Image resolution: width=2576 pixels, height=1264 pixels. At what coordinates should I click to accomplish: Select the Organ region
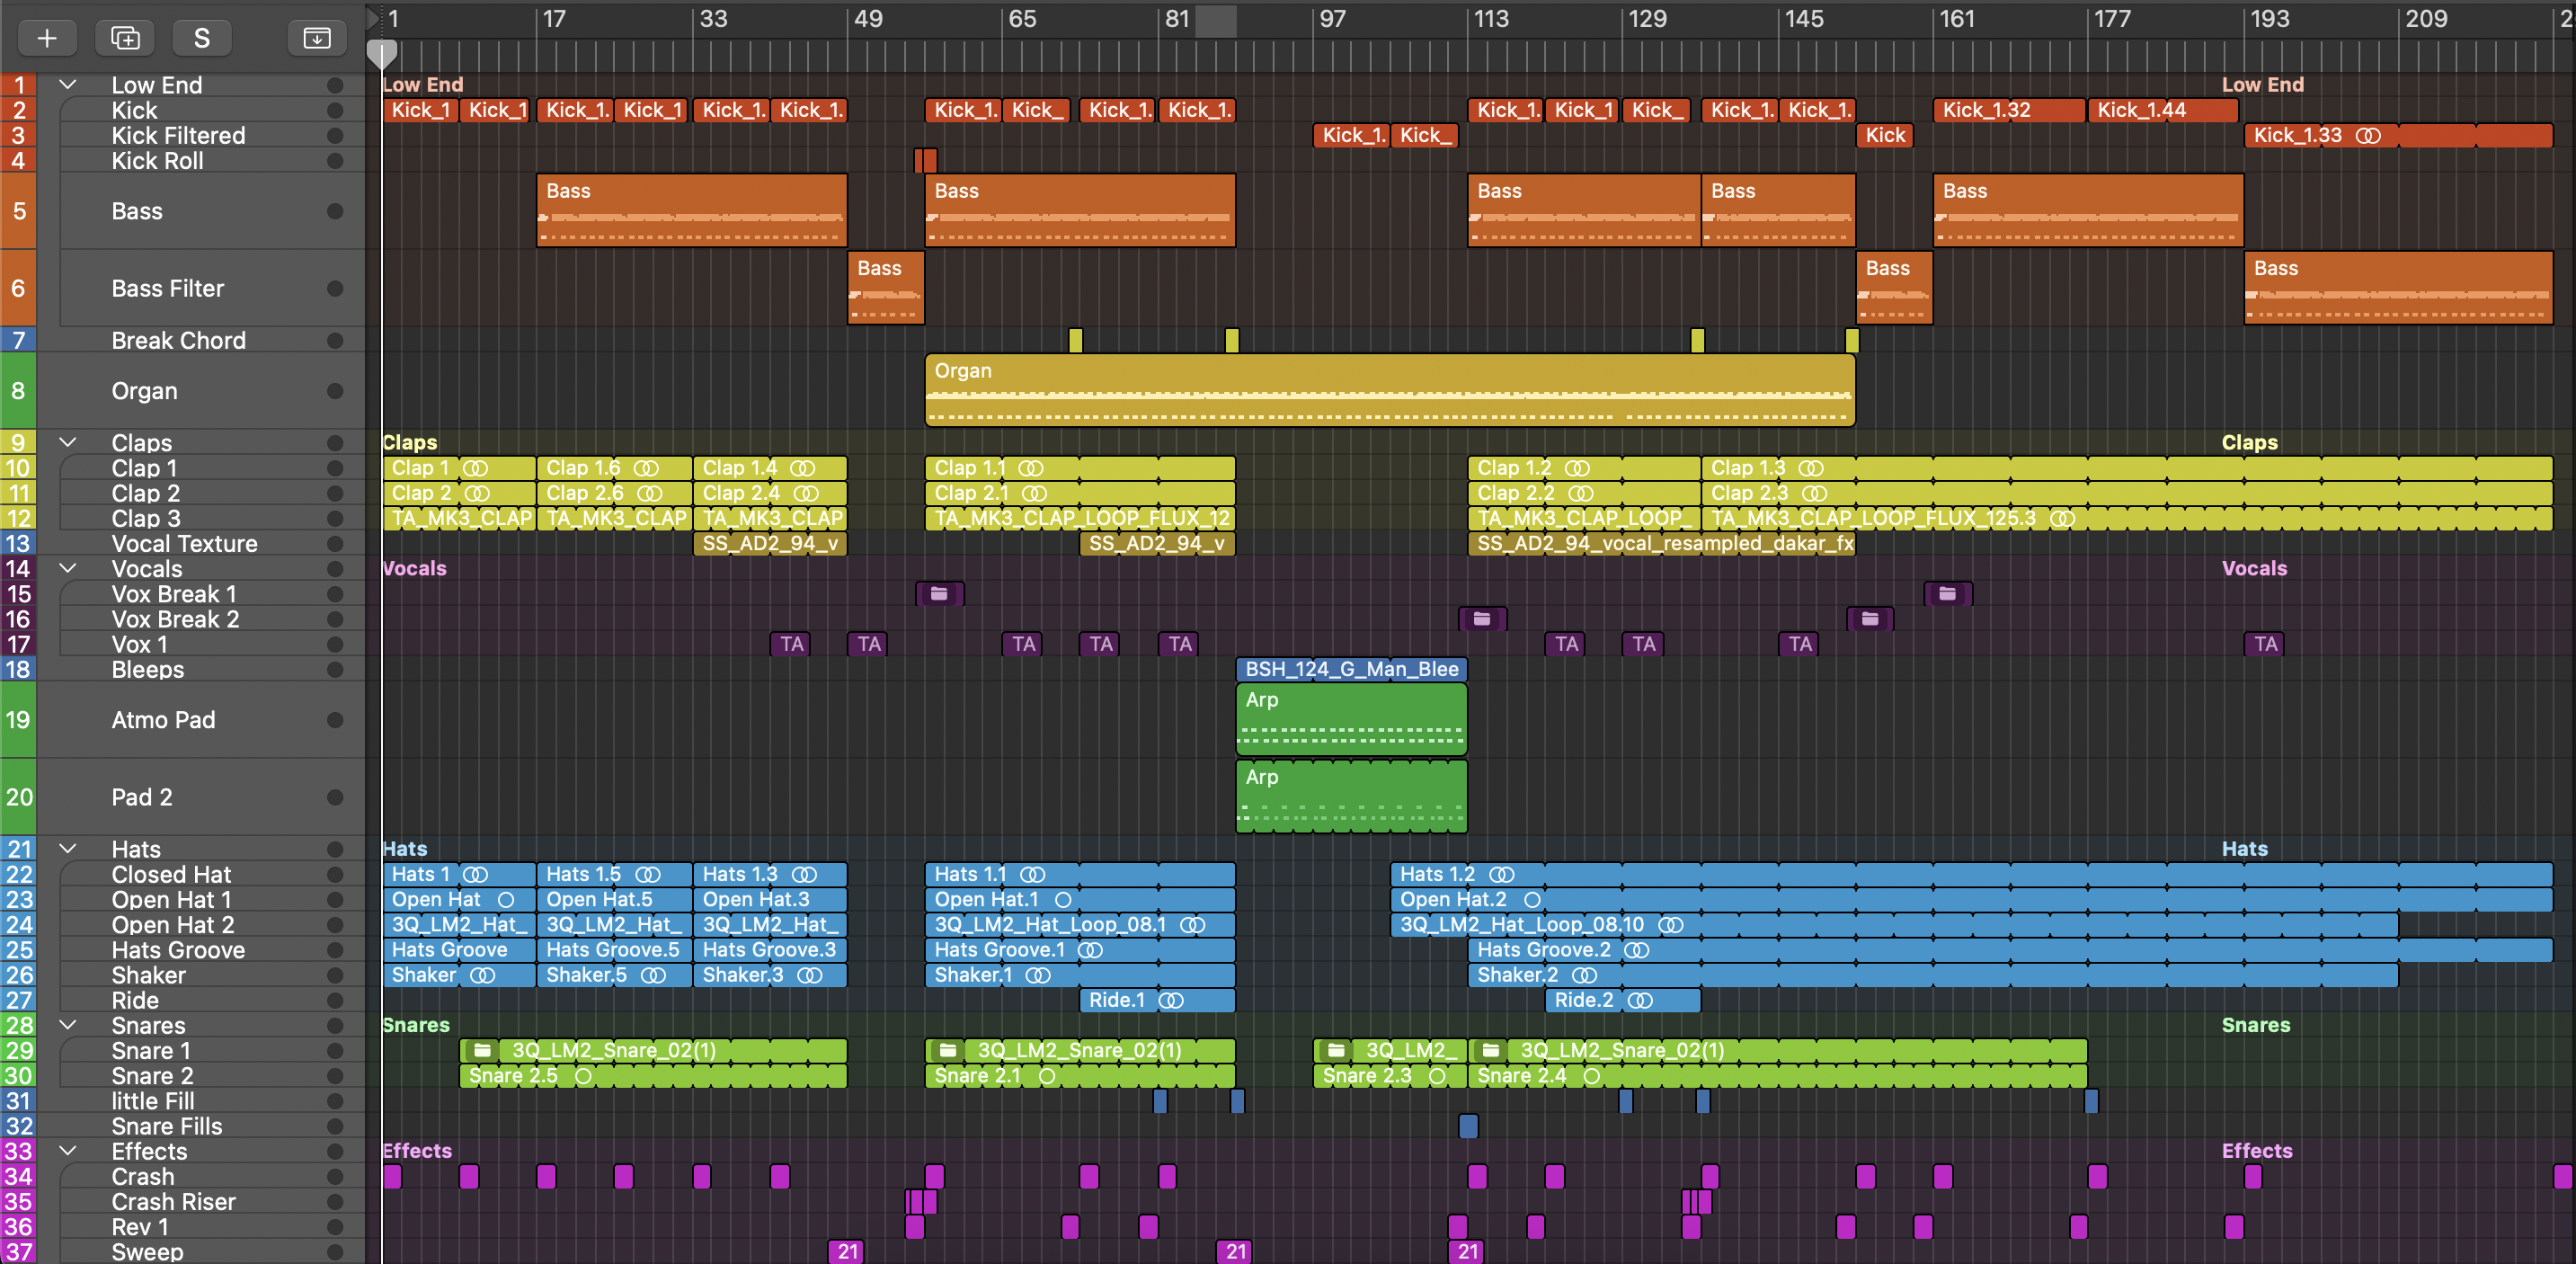1388,390
